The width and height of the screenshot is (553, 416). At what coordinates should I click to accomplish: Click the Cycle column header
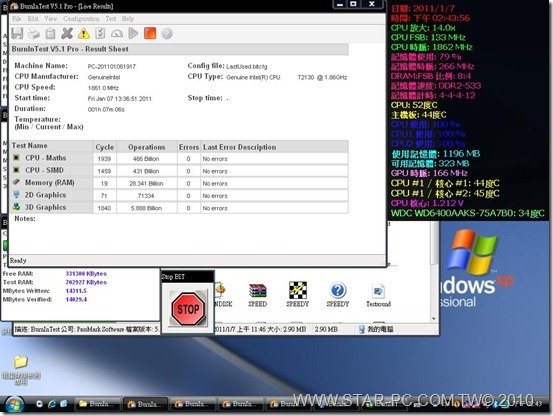pos(105,147)
